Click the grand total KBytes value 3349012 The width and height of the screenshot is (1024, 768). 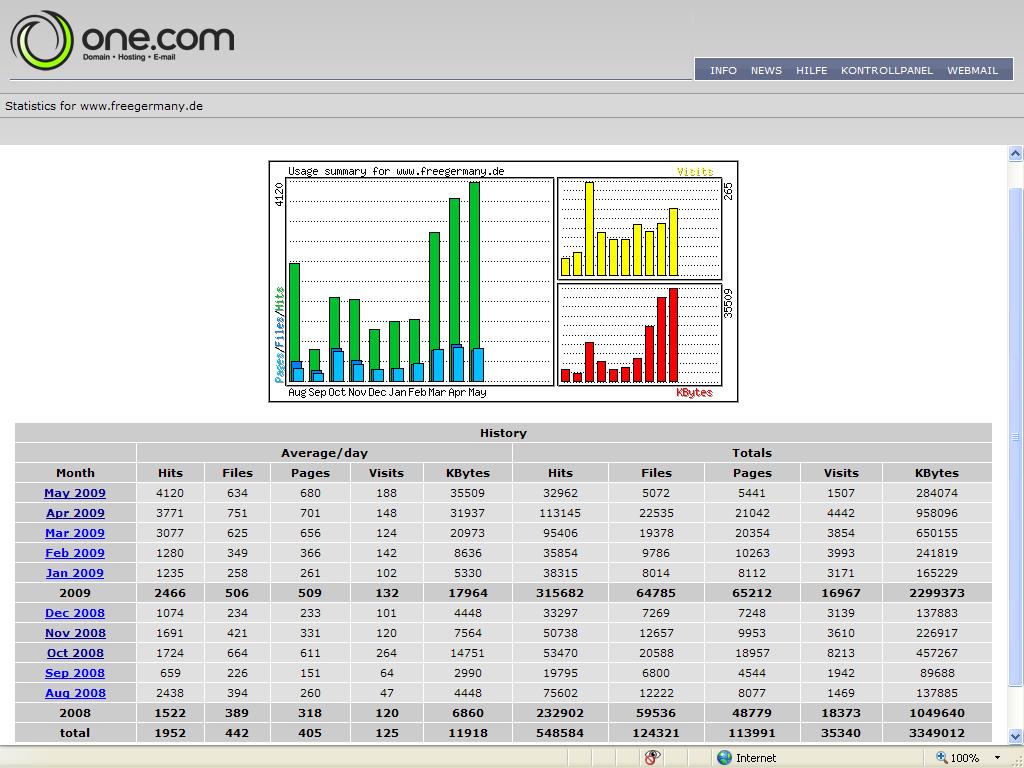[936, 733]
